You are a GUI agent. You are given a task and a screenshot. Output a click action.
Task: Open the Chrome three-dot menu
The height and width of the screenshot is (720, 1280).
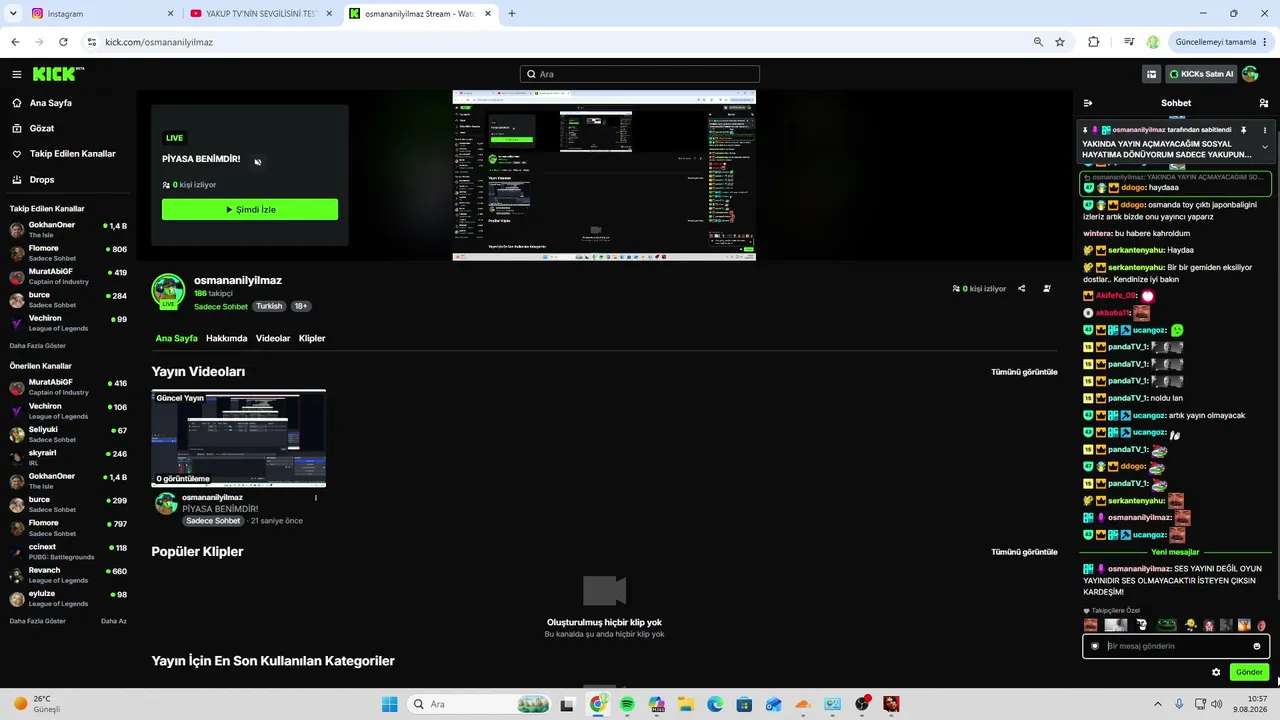coord(1265,42)
